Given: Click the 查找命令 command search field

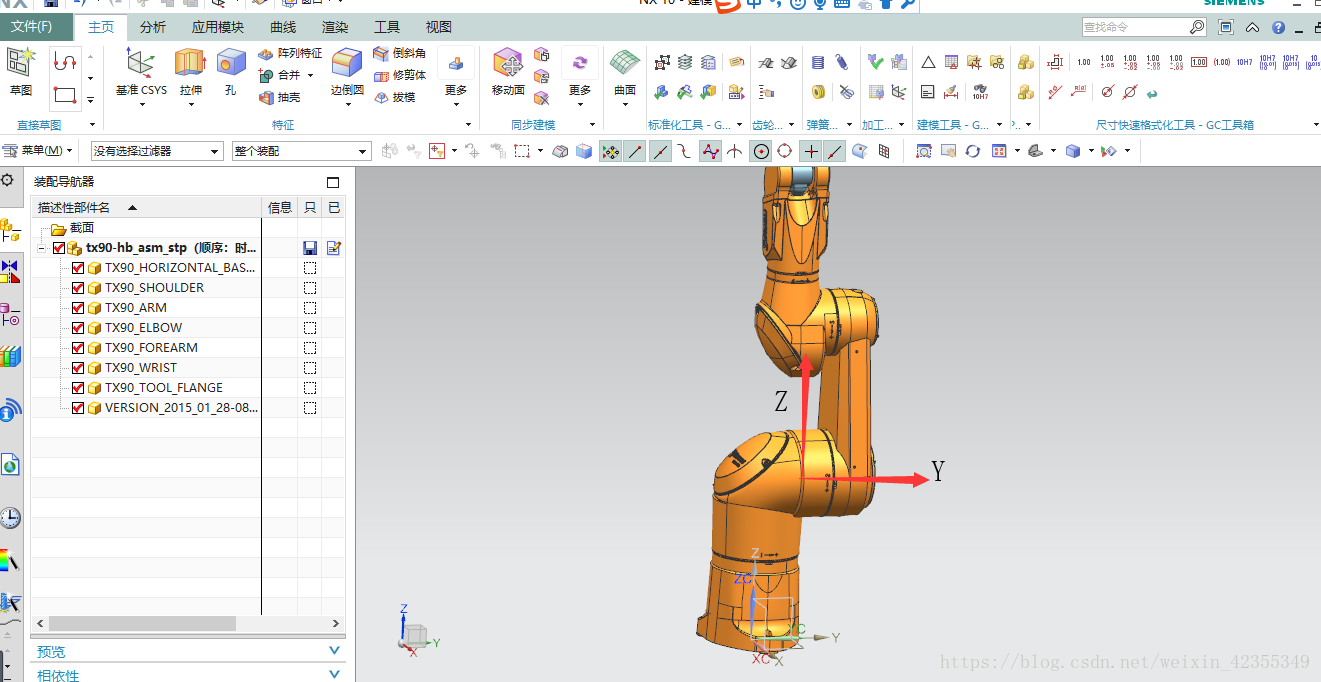Looking at the screenshot, I should coord(1145,27).
